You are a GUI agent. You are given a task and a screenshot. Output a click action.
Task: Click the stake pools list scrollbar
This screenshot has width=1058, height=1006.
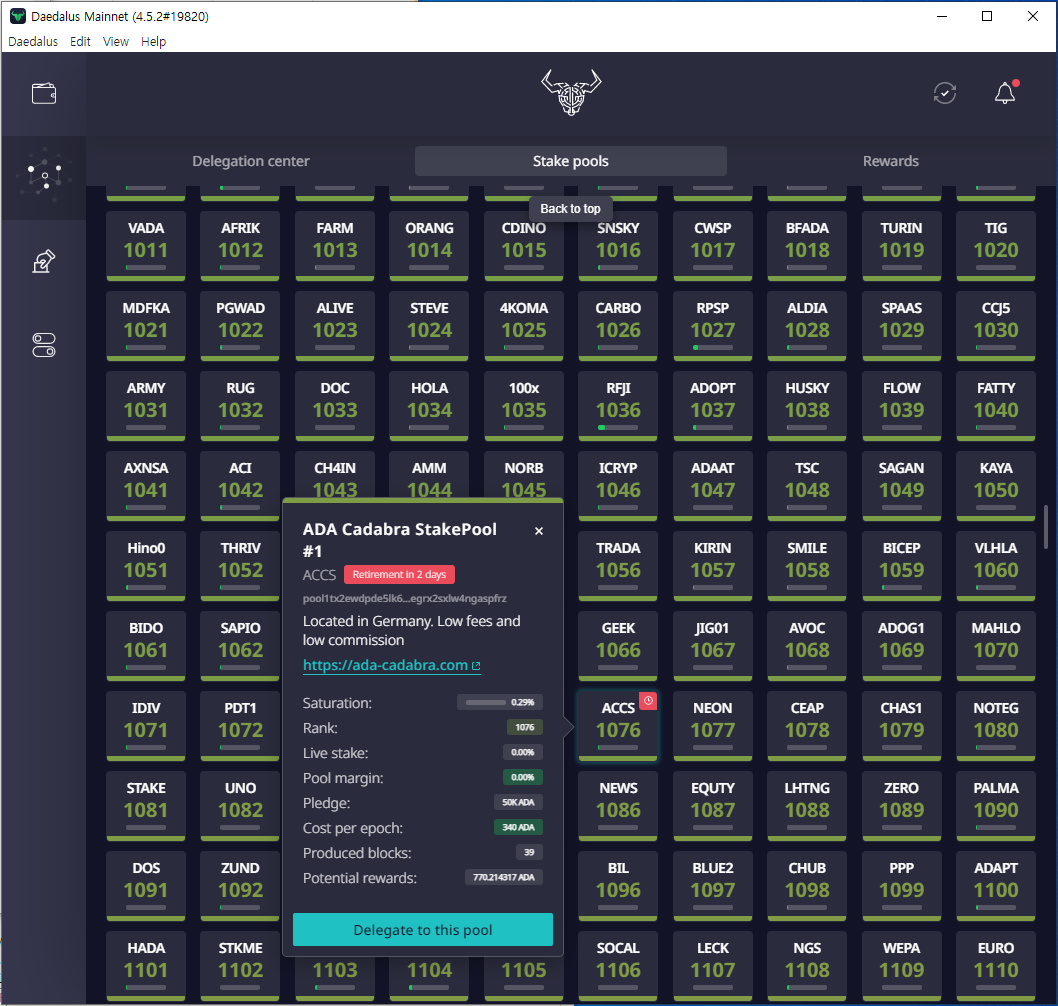[x=1046, y=526]
